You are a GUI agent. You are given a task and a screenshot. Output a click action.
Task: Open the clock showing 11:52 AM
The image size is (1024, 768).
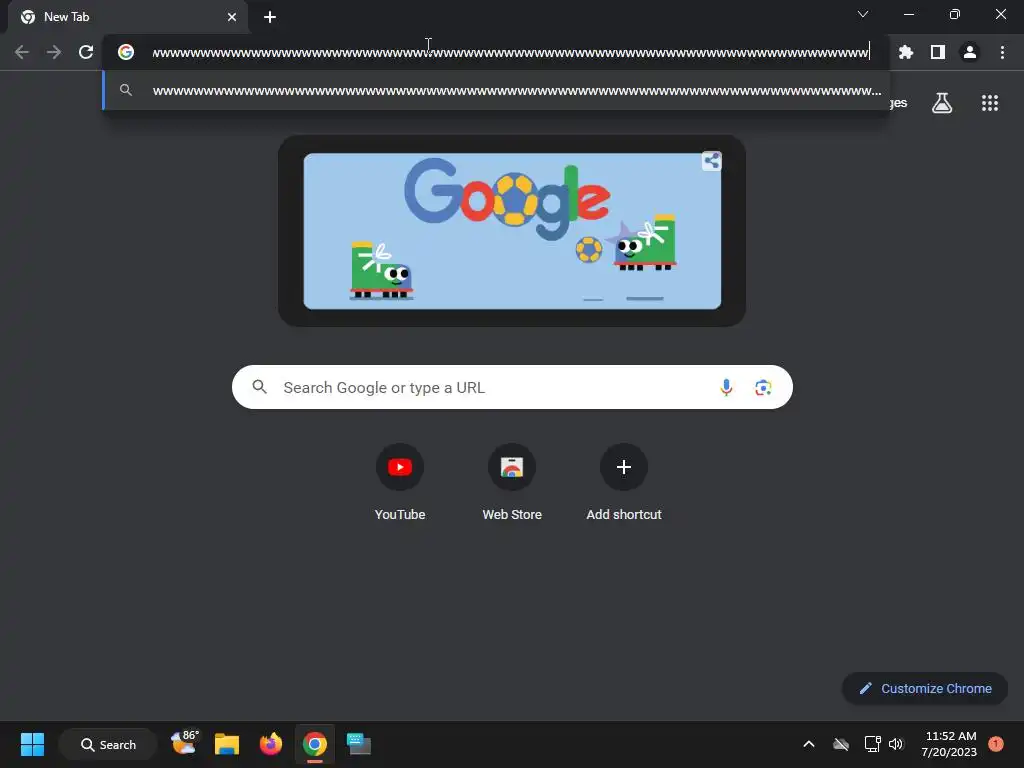(x=950, y=744)
